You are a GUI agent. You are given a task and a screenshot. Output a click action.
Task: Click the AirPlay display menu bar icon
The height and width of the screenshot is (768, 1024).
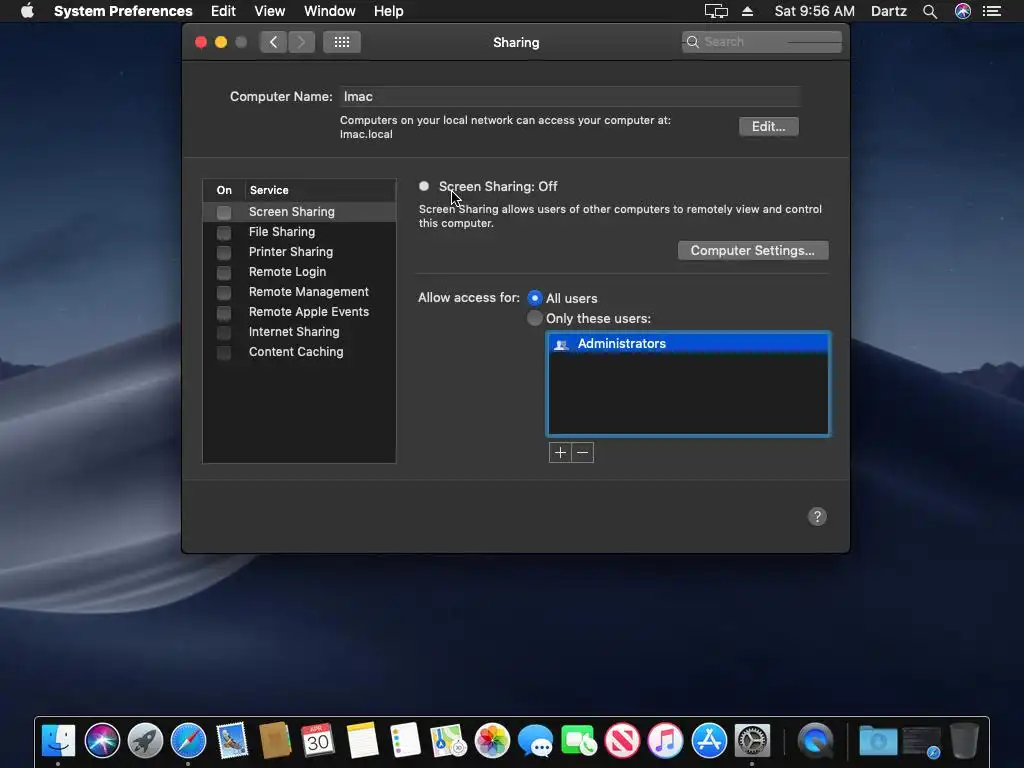pos(716,11)
